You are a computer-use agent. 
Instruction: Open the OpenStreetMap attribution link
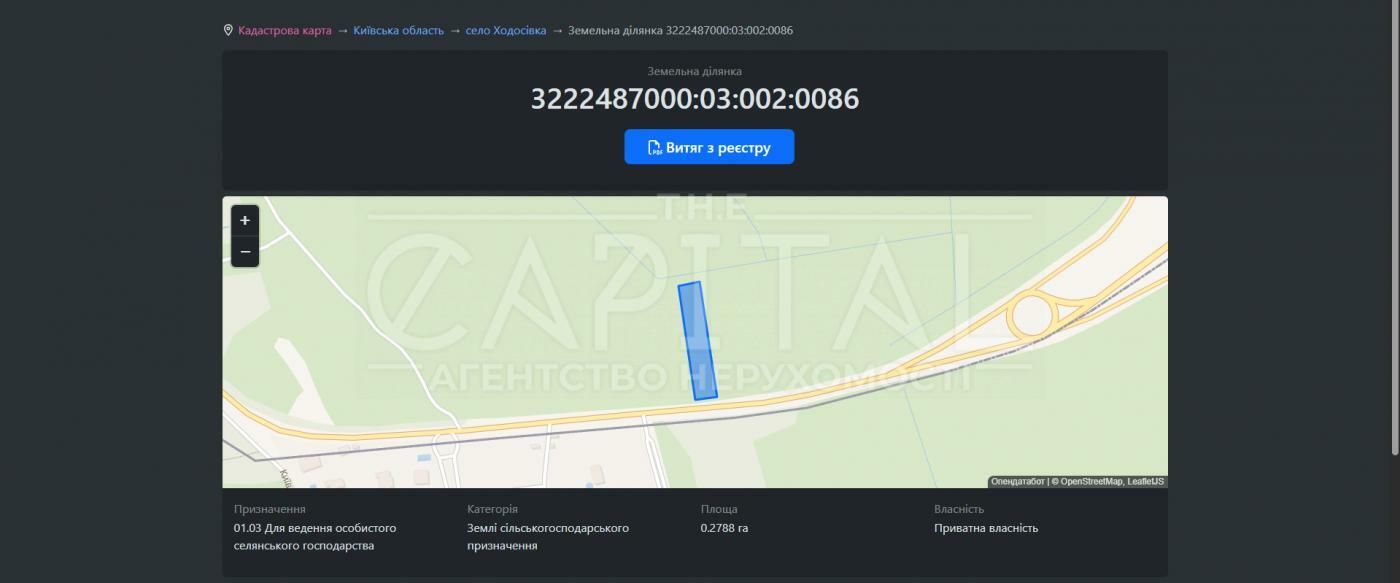1092,482
